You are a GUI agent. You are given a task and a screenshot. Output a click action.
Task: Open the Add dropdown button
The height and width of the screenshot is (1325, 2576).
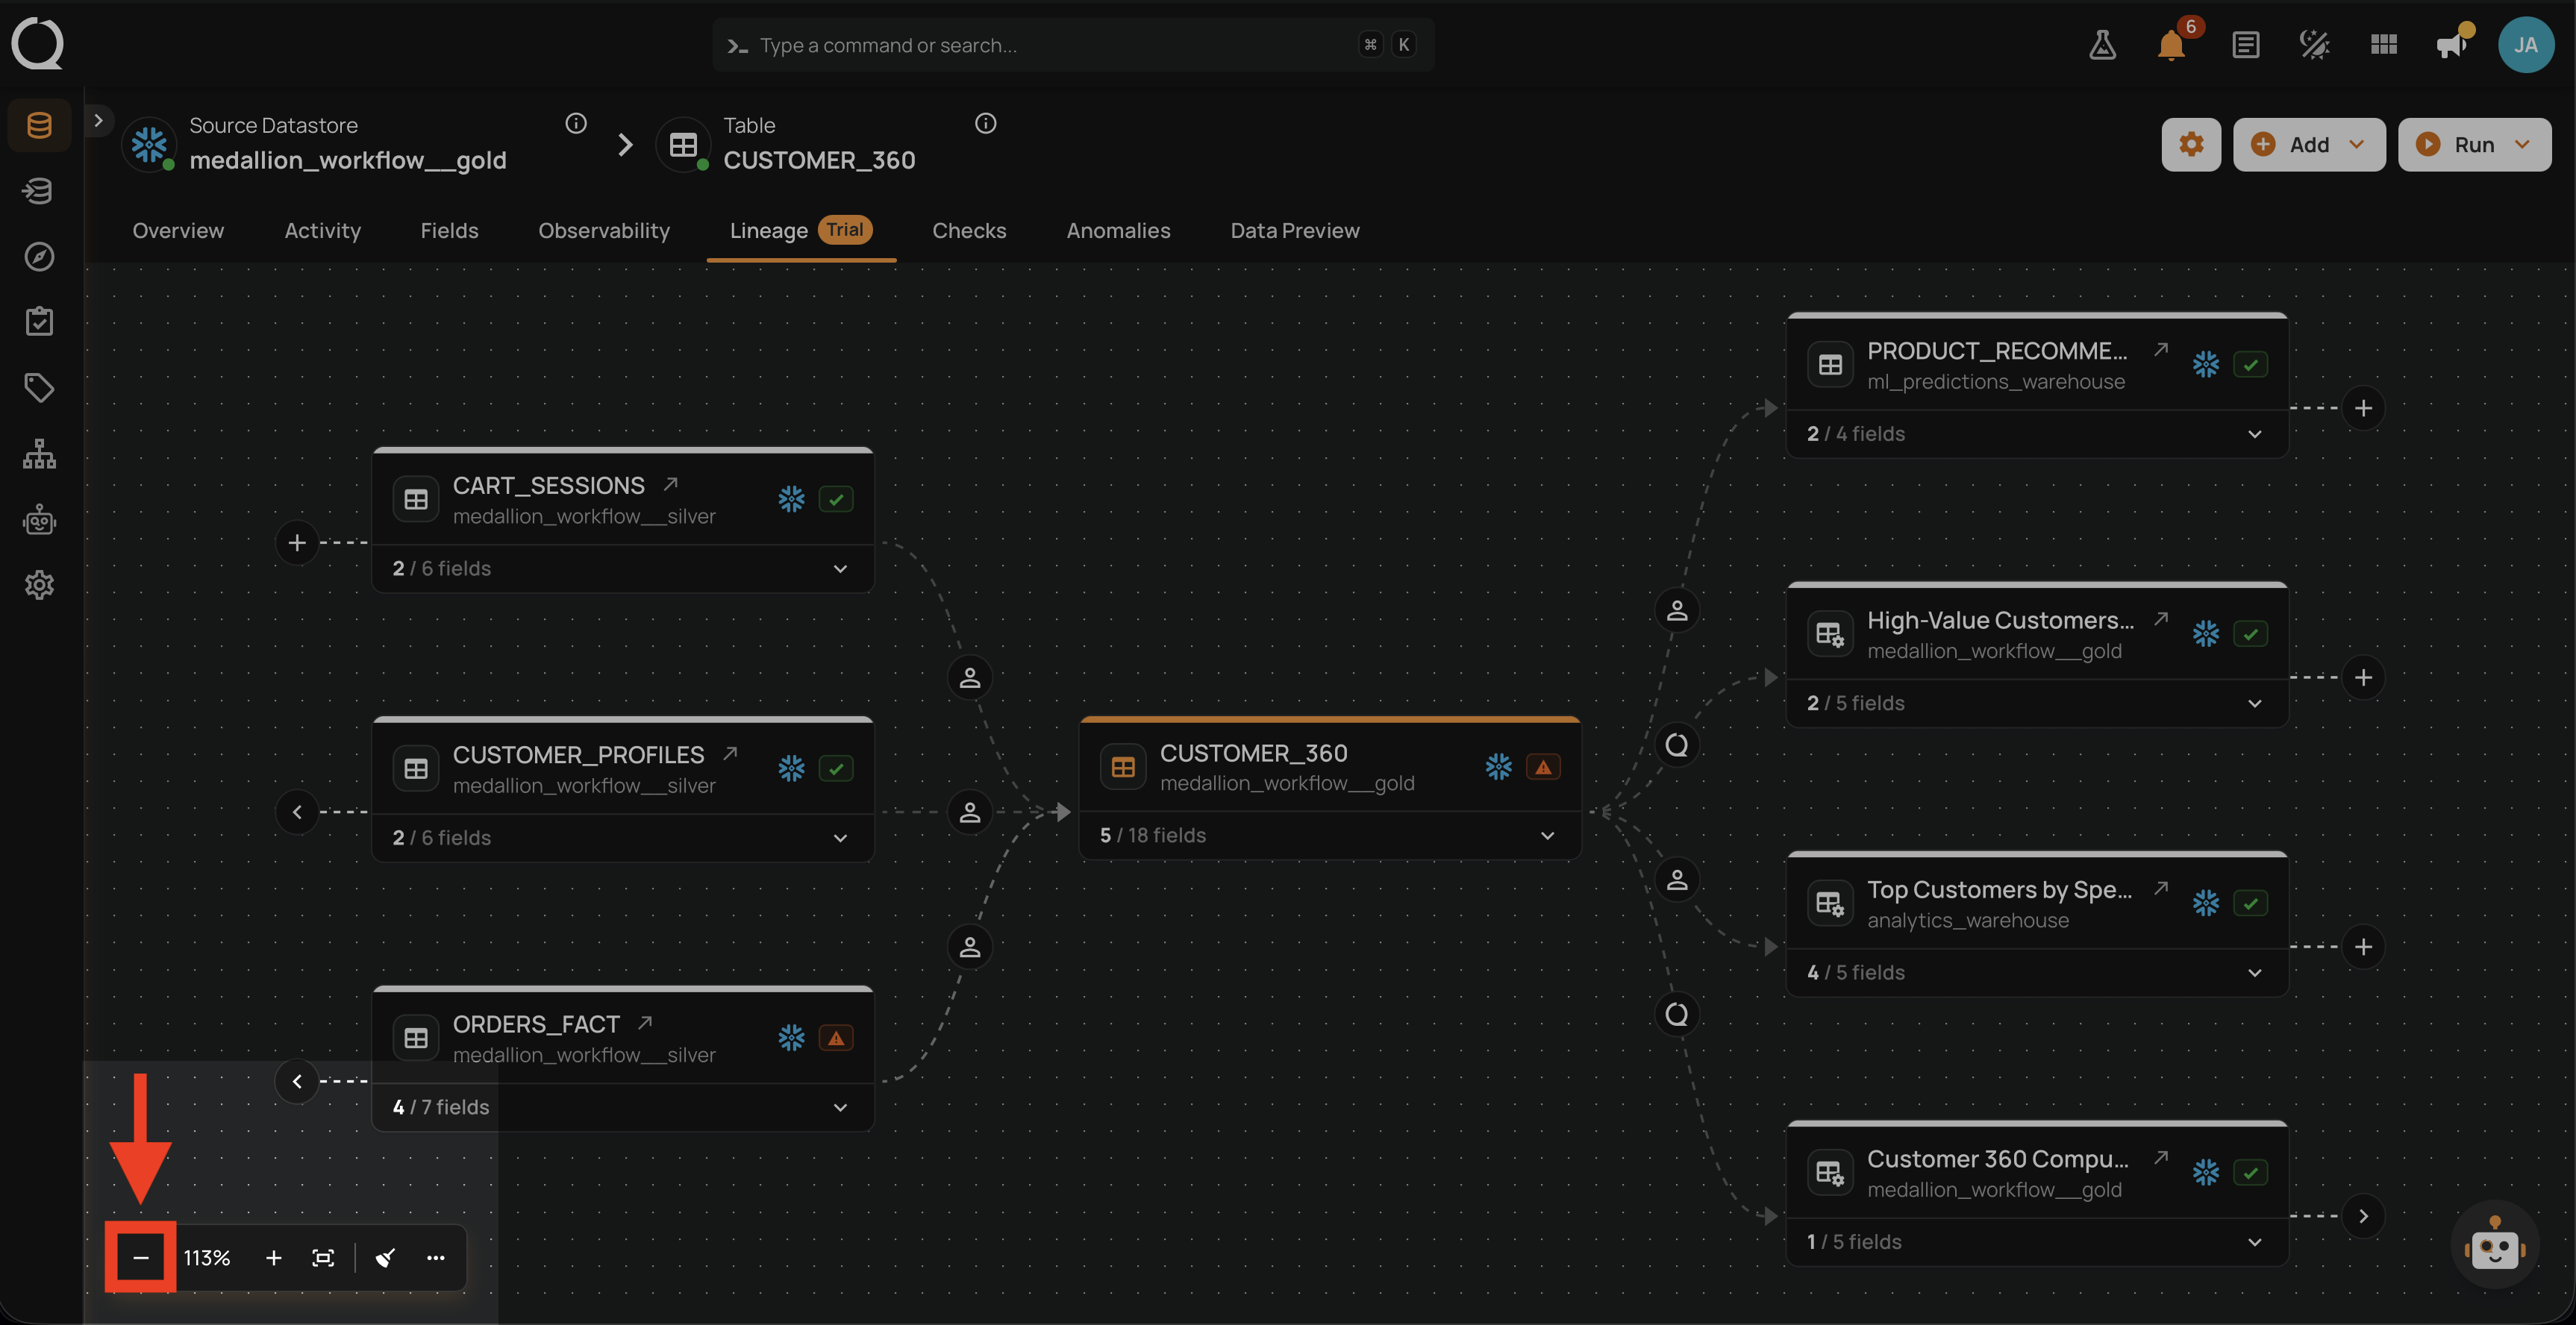(2309, 145)
